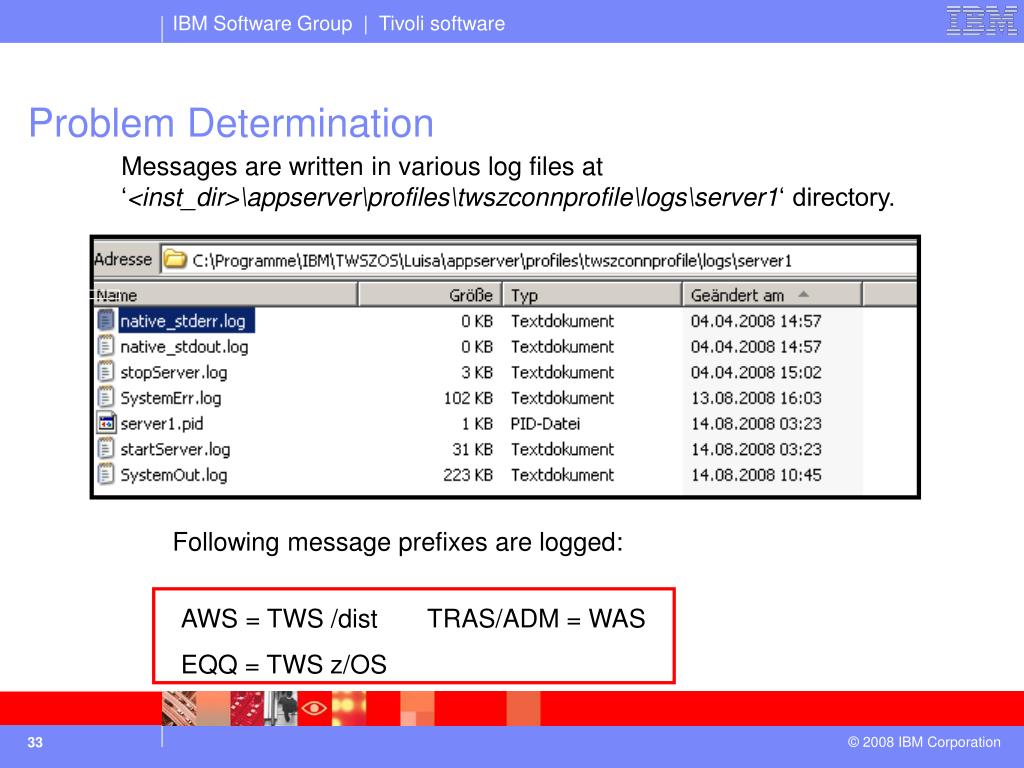The height and width of the screenshot is (768, 1024).
Task: Click the Problem Determination slide title
Action: 231,123
